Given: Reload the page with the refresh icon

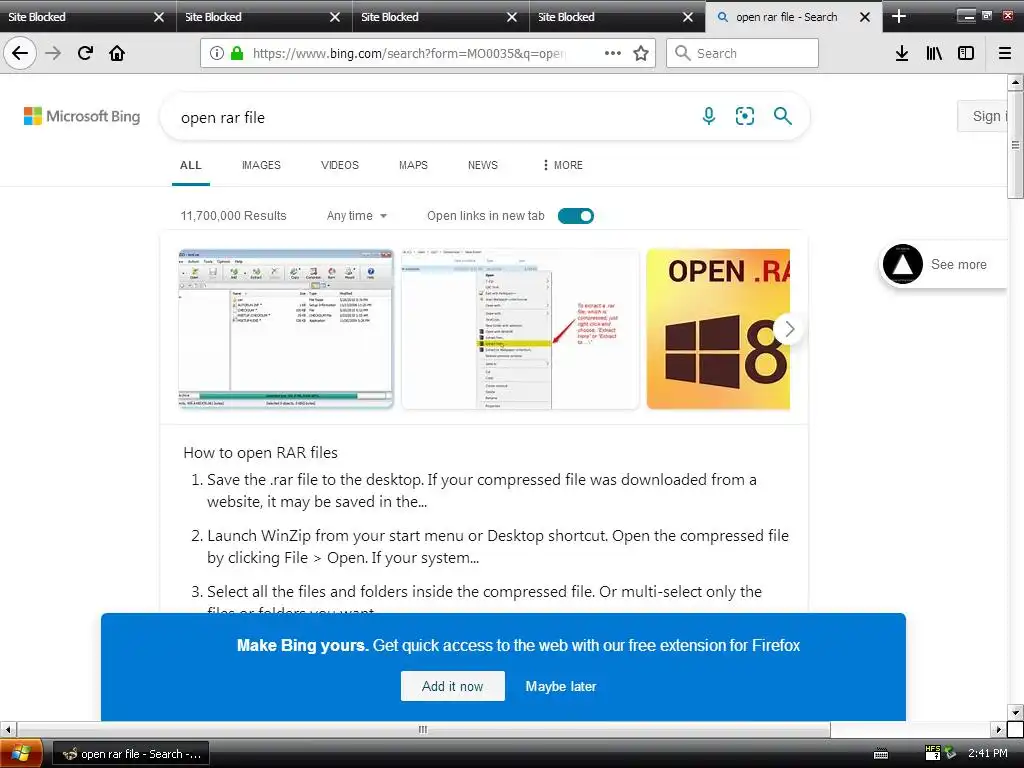Looking at the screenshot, I should (85, 53).
